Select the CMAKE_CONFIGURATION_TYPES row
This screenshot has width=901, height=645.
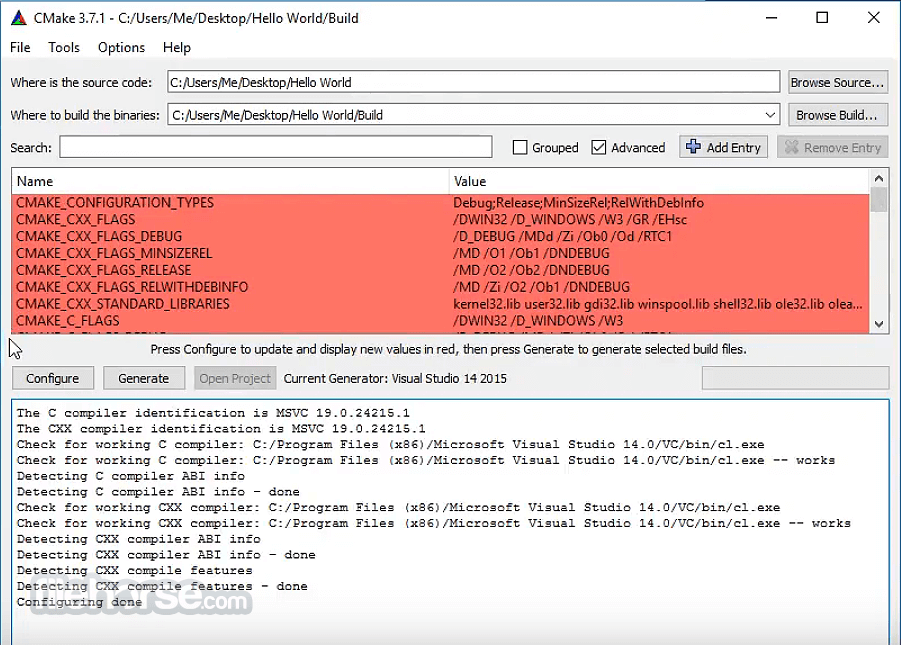[441, 202]
